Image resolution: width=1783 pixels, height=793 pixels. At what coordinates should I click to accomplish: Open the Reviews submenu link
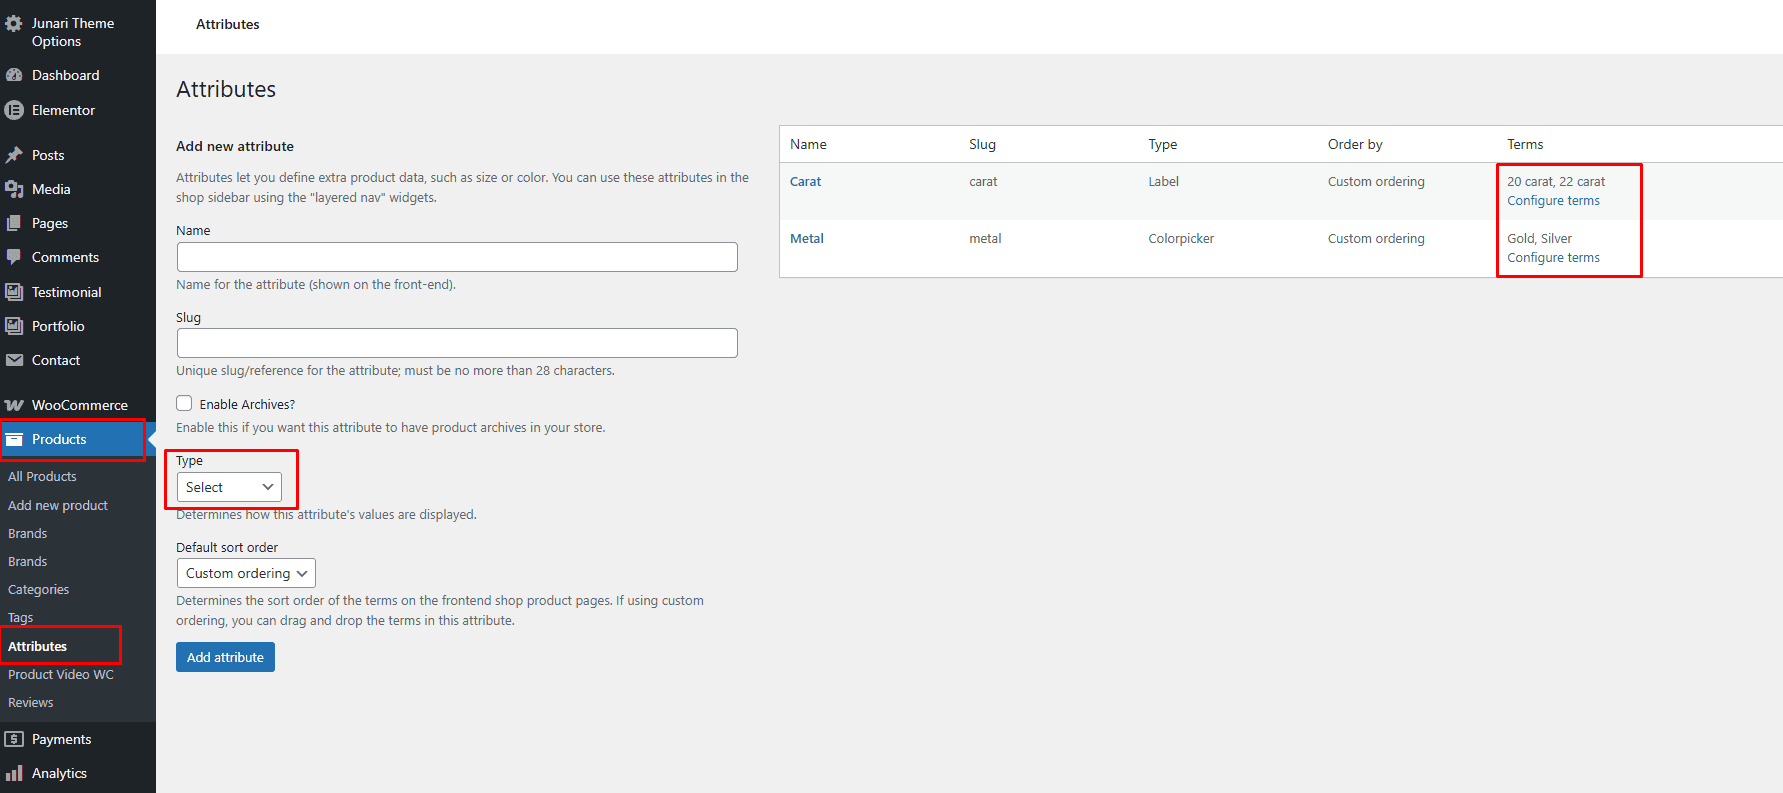pyautogui.click(x=30, y=702)
